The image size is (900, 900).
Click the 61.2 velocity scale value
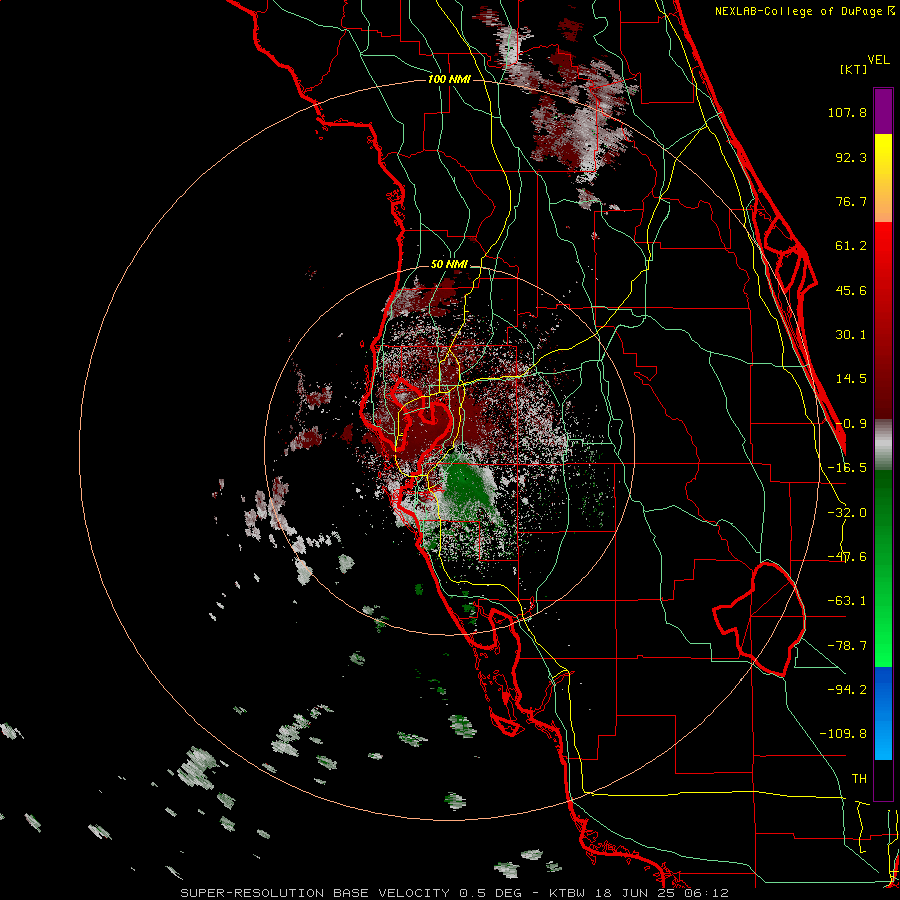(851, 246)
